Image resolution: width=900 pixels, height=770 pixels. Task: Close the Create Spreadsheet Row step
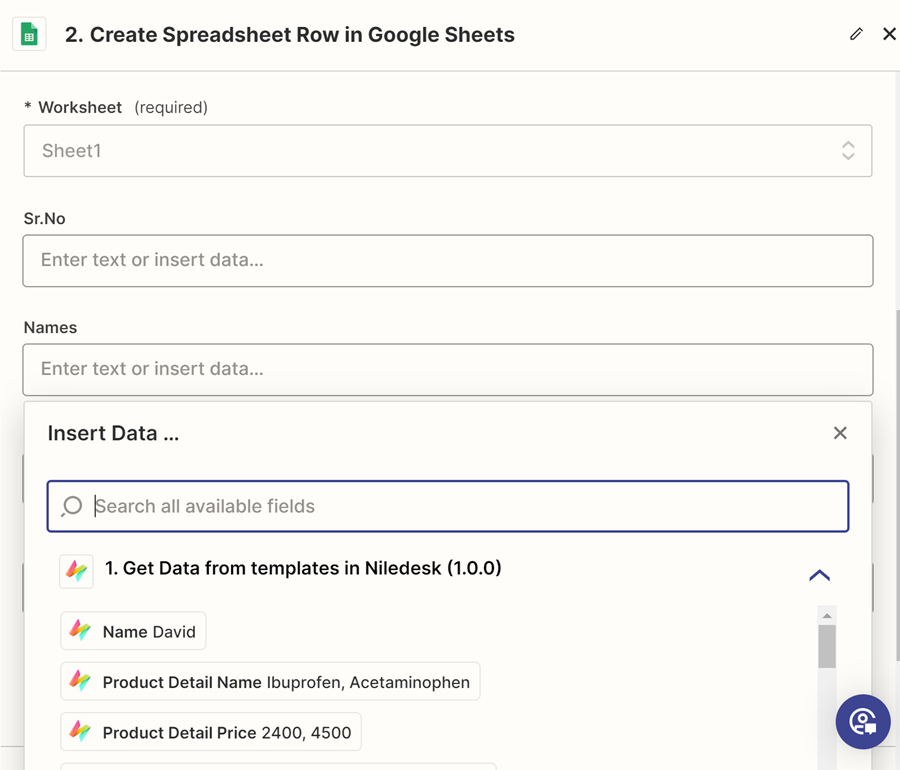click(890, 33)
